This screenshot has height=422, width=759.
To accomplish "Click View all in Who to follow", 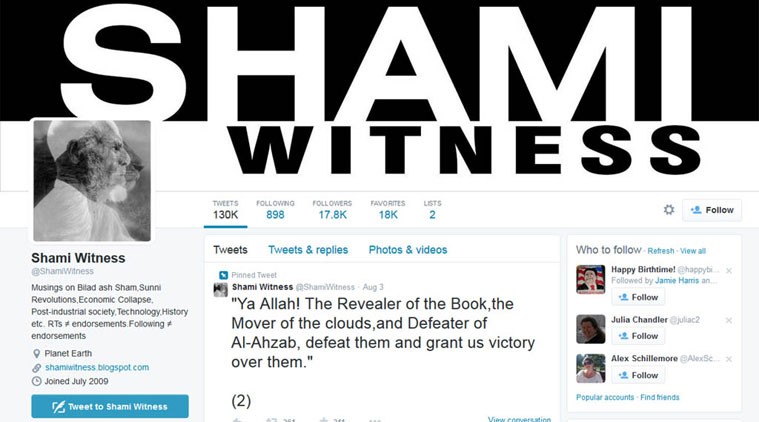I will click(x=693, y=251).
